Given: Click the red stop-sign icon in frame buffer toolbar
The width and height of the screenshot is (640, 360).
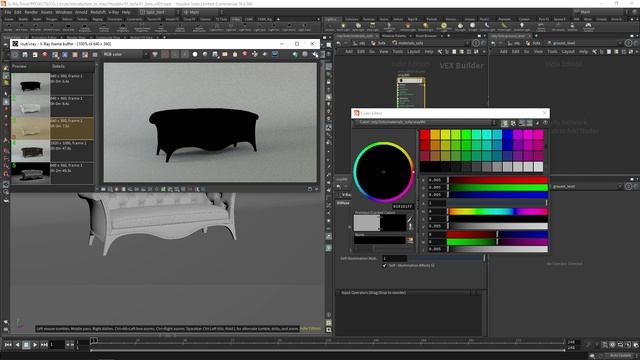Looking at the screenshot, I should click(x=44, y=54).
